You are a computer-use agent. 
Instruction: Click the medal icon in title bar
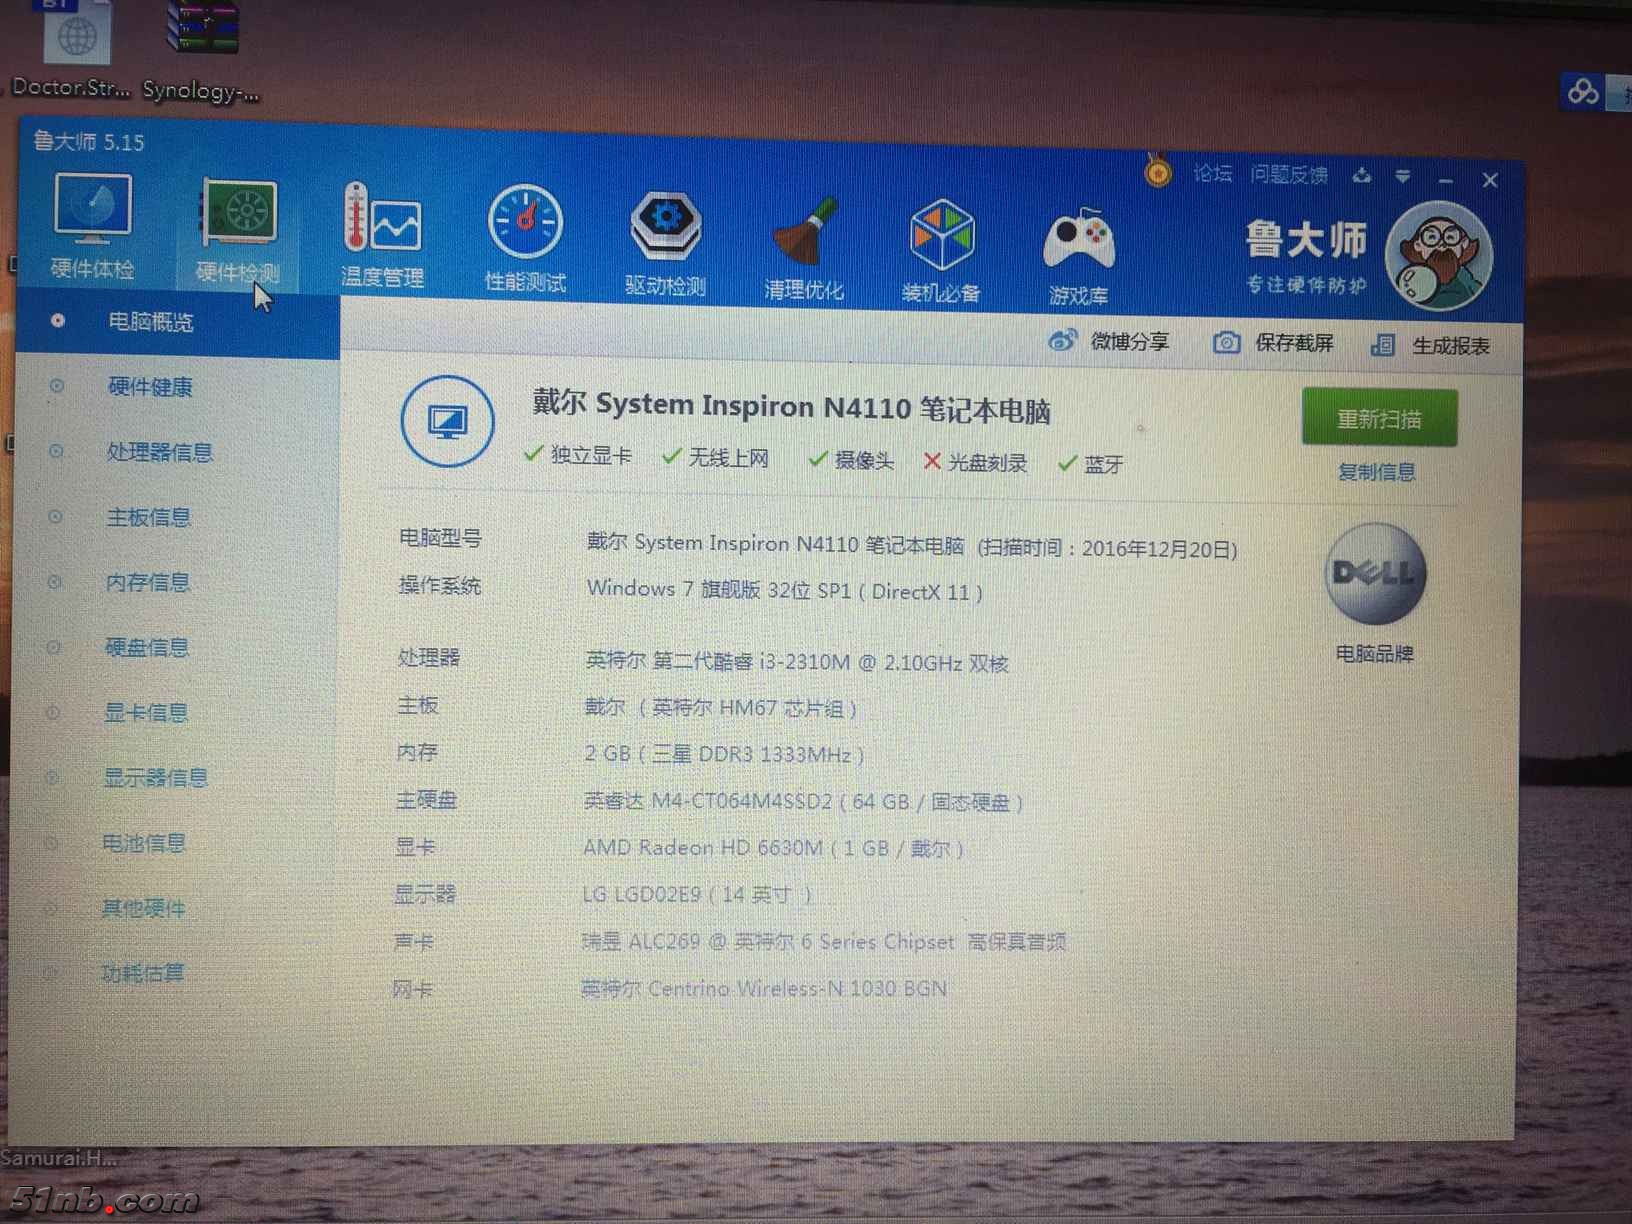tap(1158, 172)
